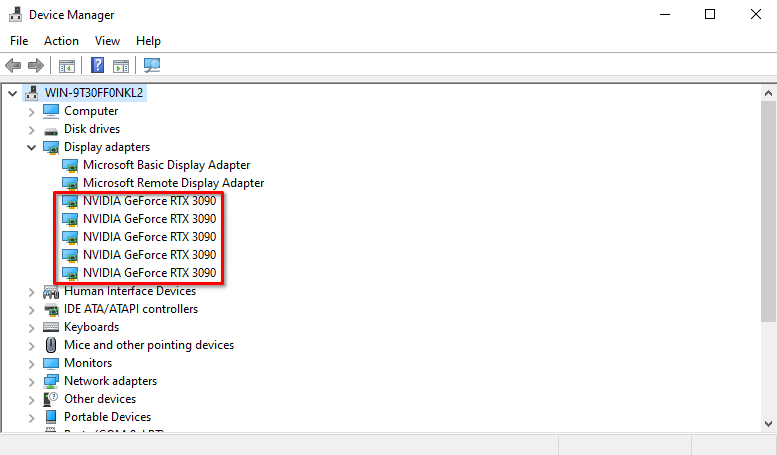
Task: Click the Network adapters category icon
Action: pos(51,381)
